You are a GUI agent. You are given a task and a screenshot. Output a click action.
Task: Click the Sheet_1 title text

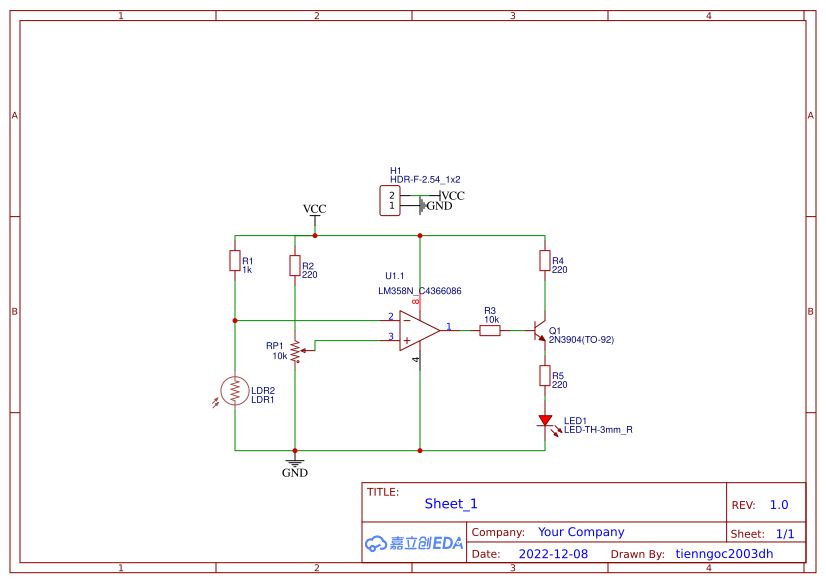451,504
